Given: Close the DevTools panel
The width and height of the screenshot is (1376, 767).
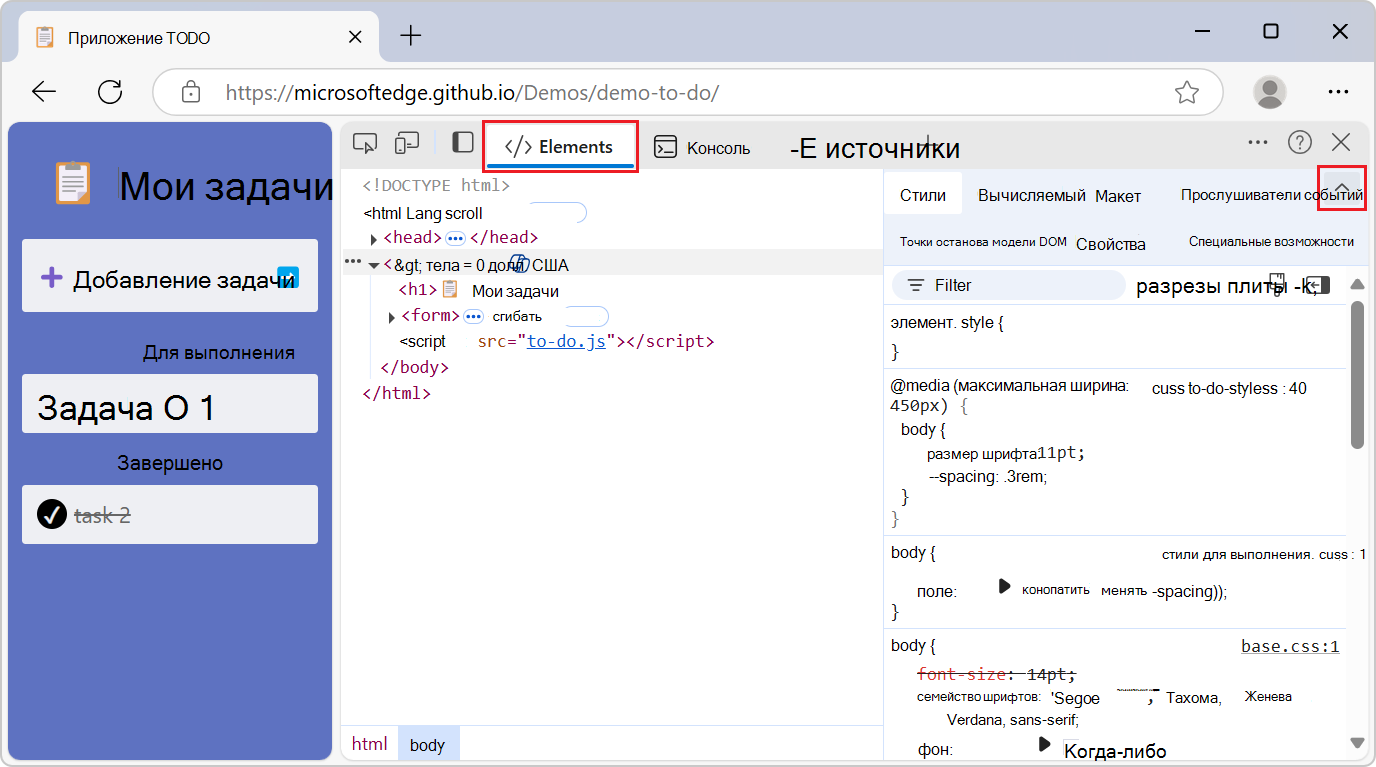Looking at the screenshot, I should (x=1341, y=142).
